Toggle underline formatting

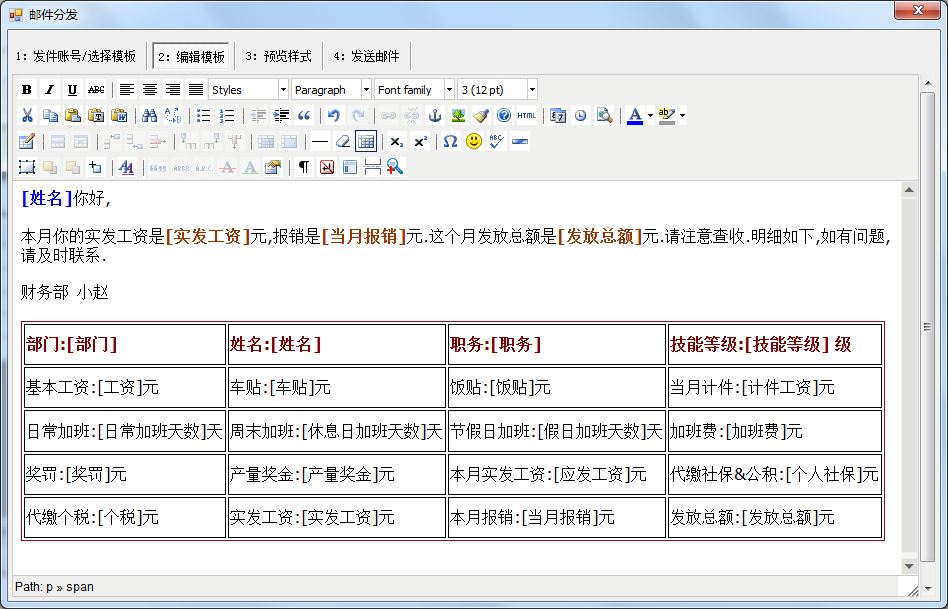pyautogui.click(x=70, y=88)
